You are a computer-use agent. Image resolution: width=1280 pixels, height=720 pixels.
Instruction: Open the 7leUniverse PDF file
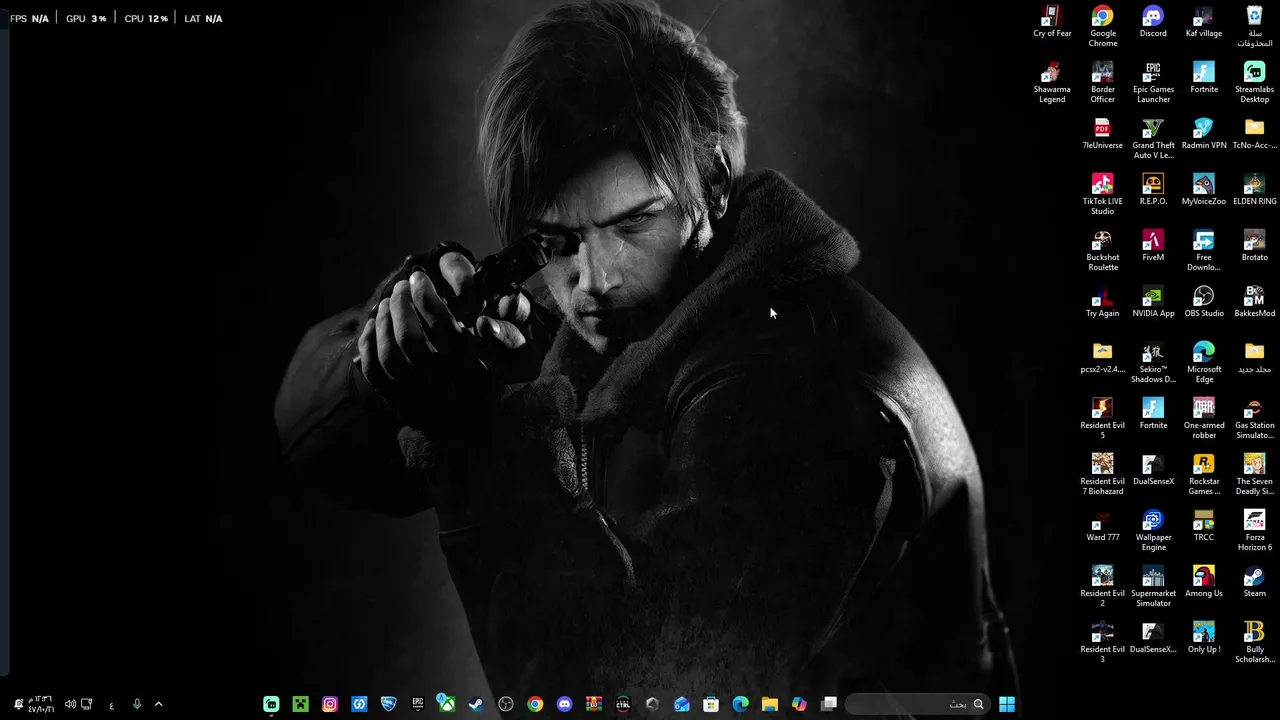pyautogui.click(x=1102, y=134)
